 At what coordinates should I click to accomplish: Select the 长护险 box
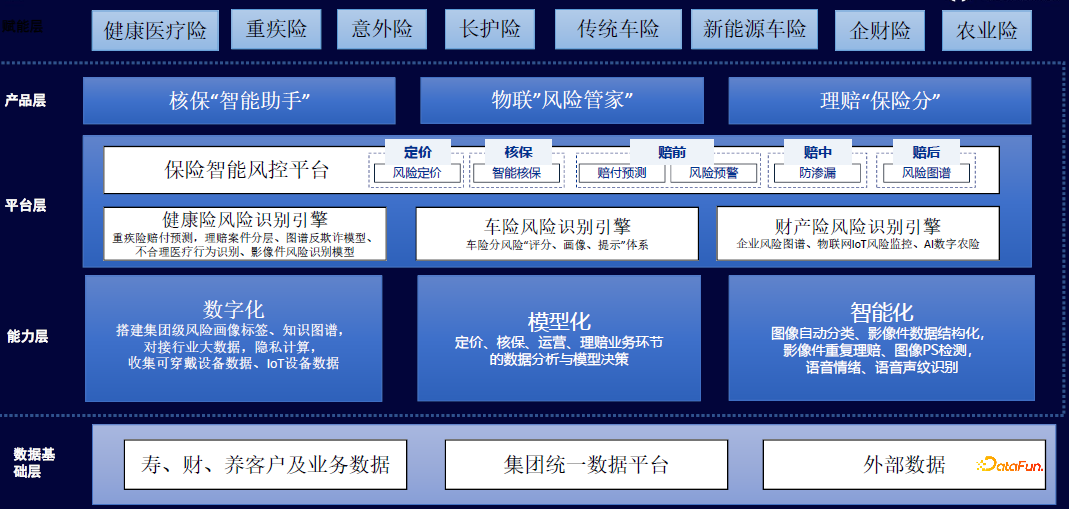point(490,29)
